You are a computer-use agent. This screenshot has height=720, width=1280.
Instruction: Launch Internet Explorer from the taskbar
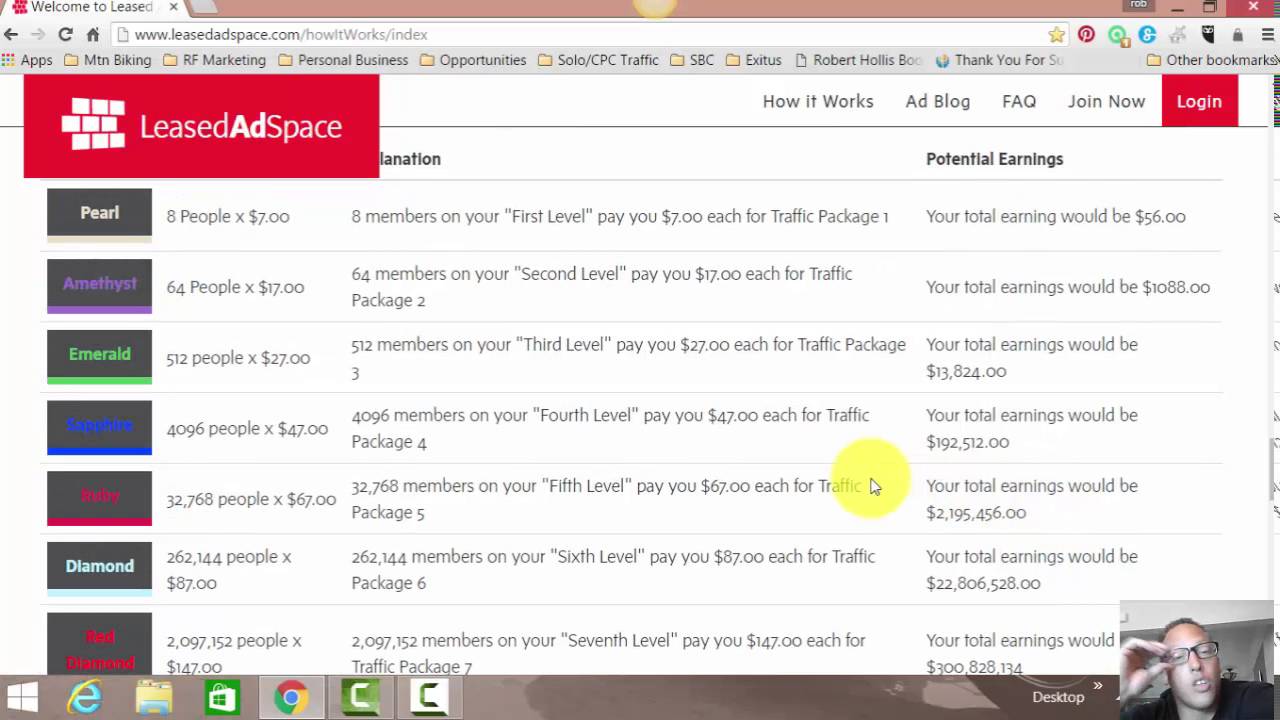(86, 697)
